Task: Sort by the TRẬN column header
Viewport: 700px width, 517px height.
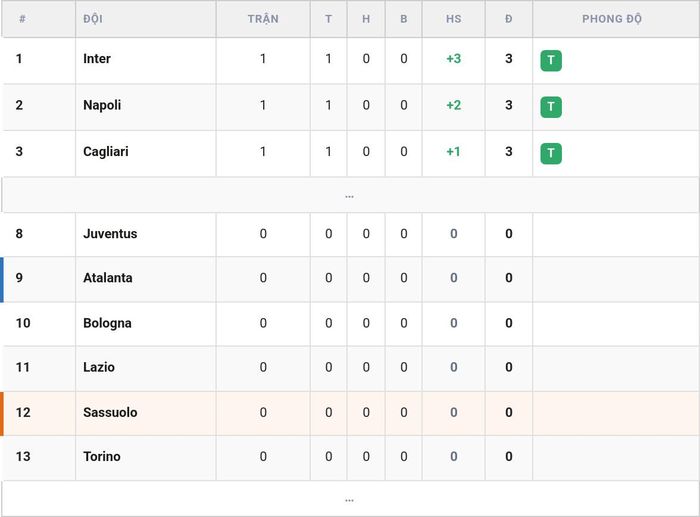Action: coord(263,19)
